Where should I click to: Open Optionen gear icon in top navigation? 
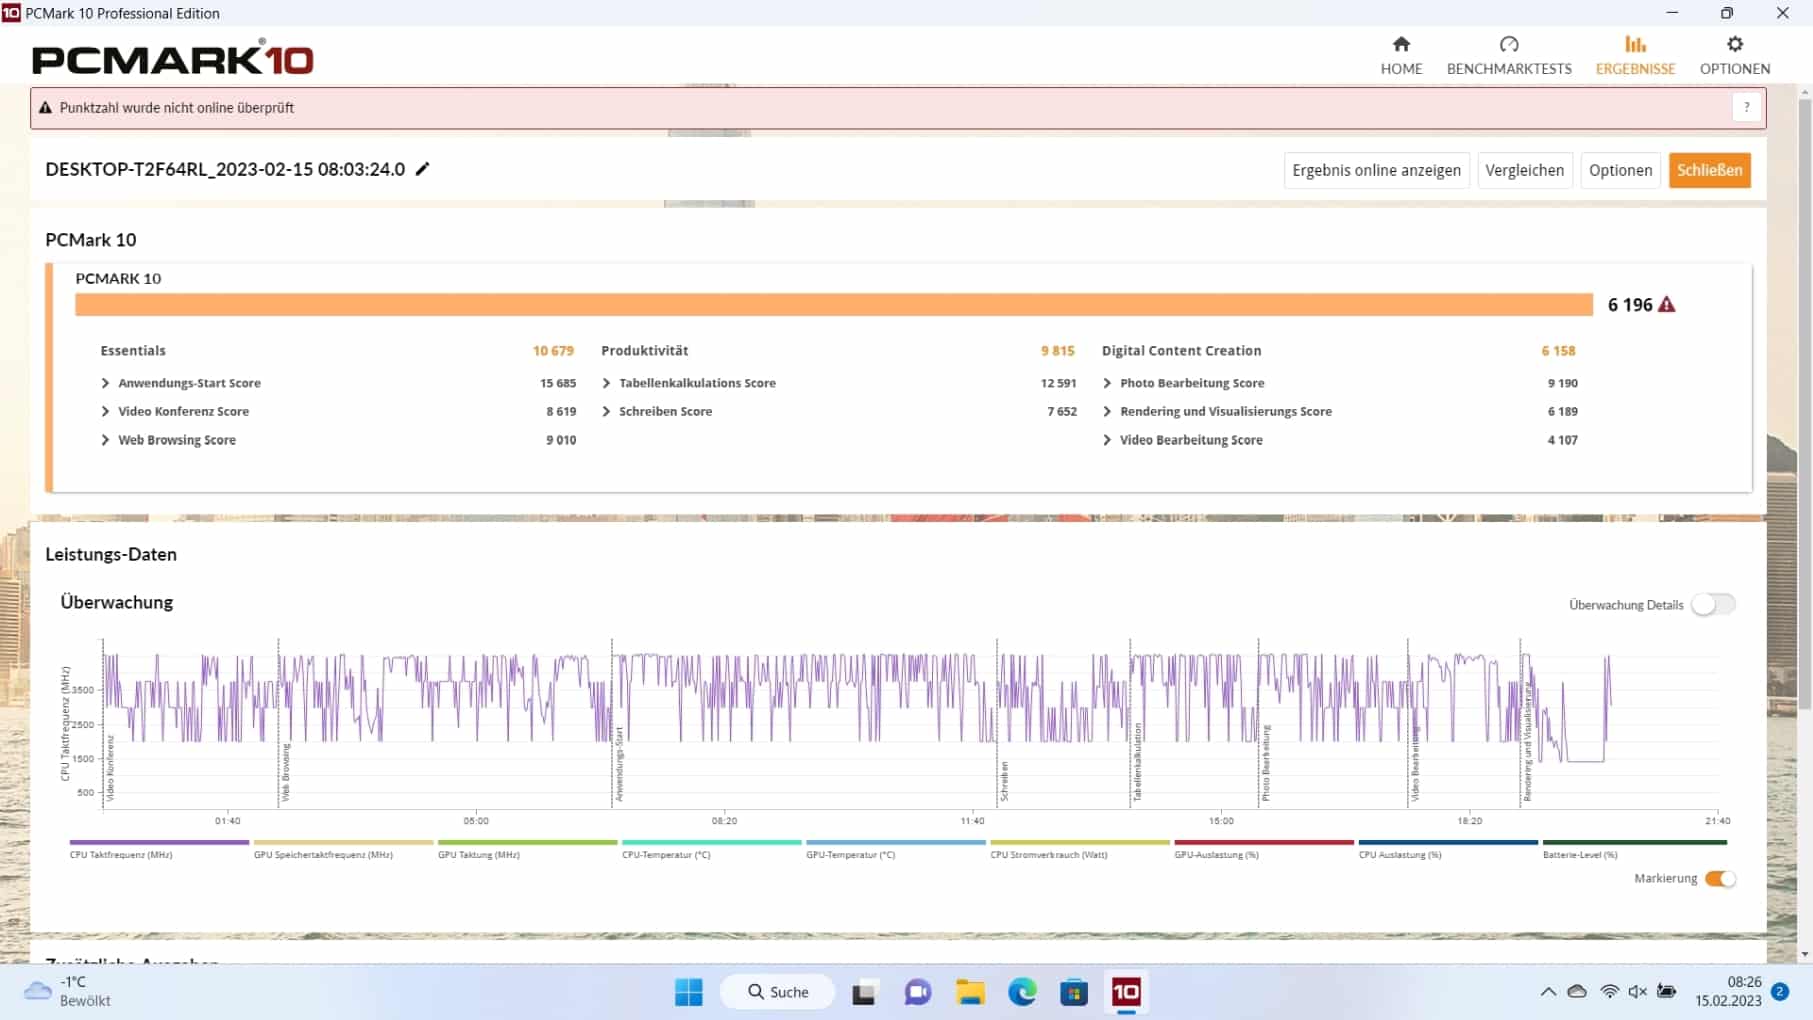pos(1734,45)
